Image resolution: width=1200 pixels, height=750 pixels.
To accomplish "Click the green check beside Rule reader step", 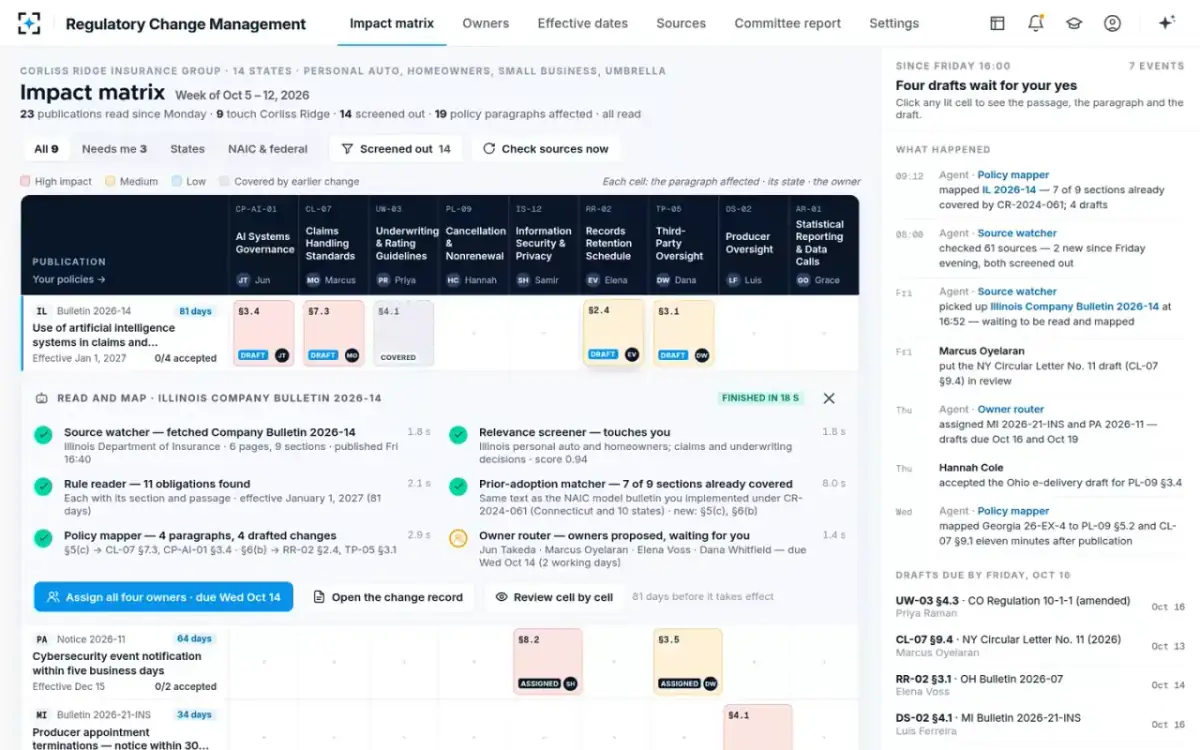I will coord(43,486).
